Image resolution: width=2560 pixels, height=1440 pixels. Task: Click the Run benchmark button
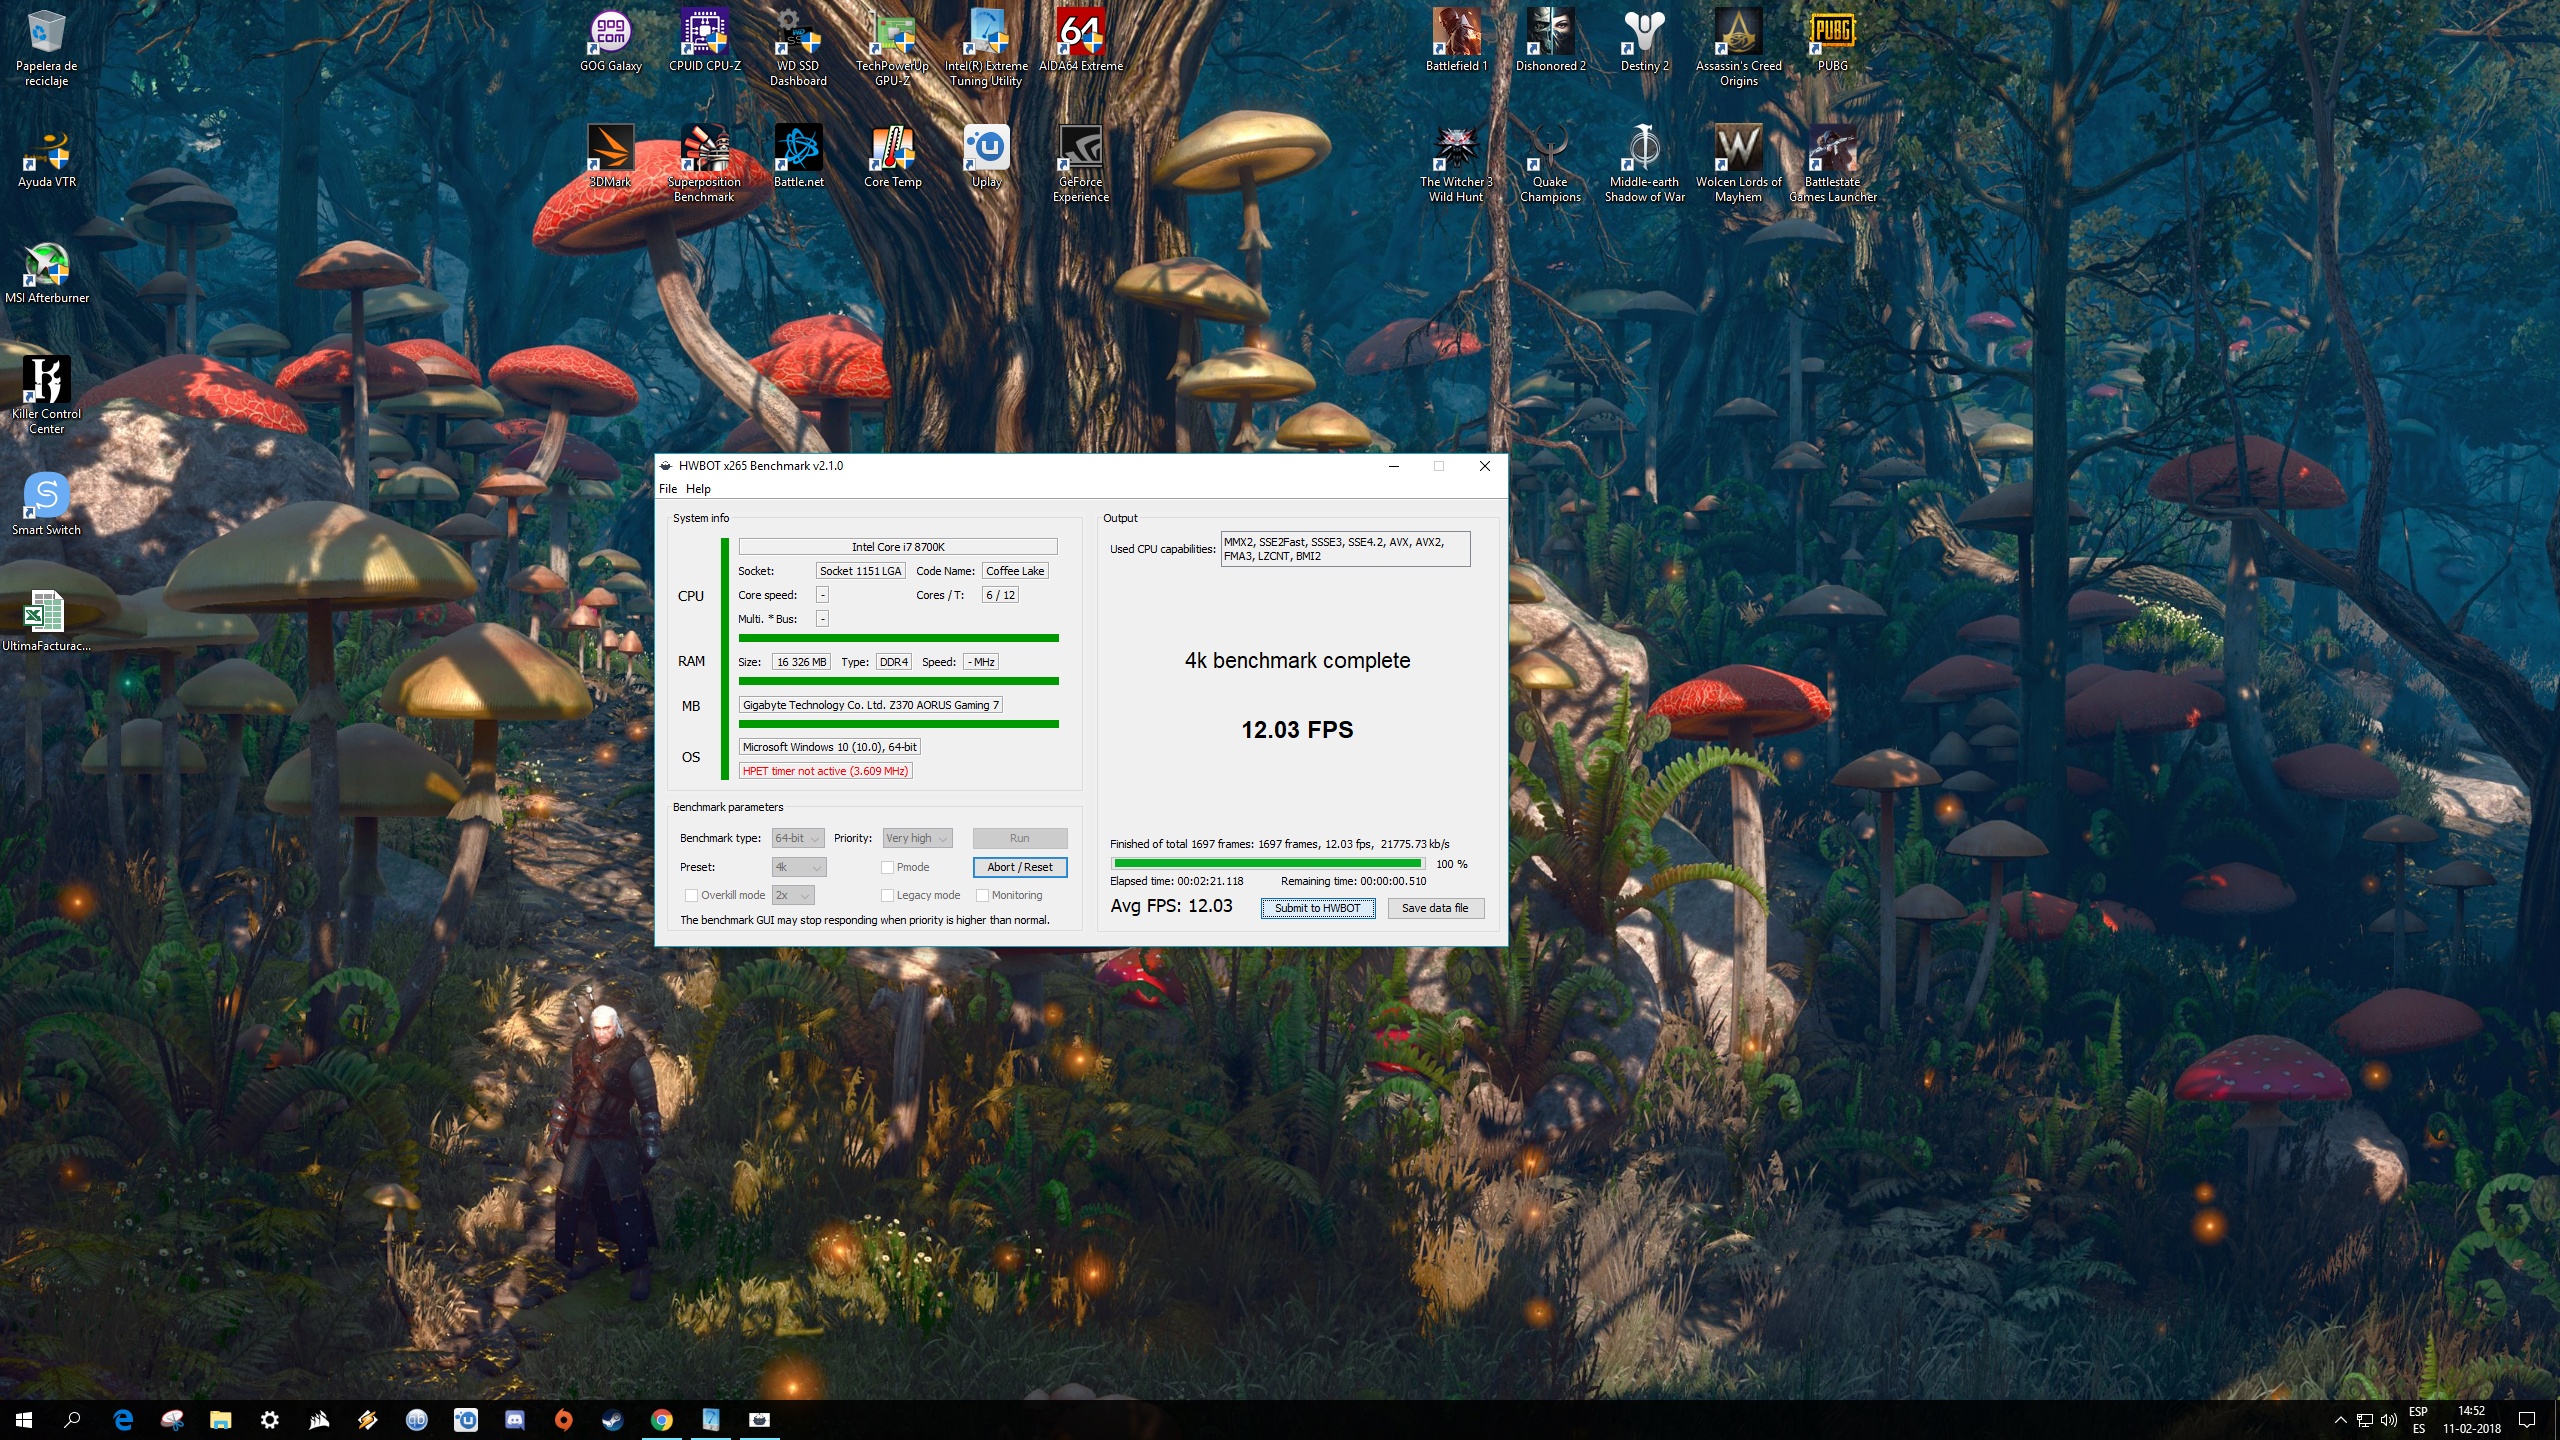pyautogui.click(x=1019, y=838)
